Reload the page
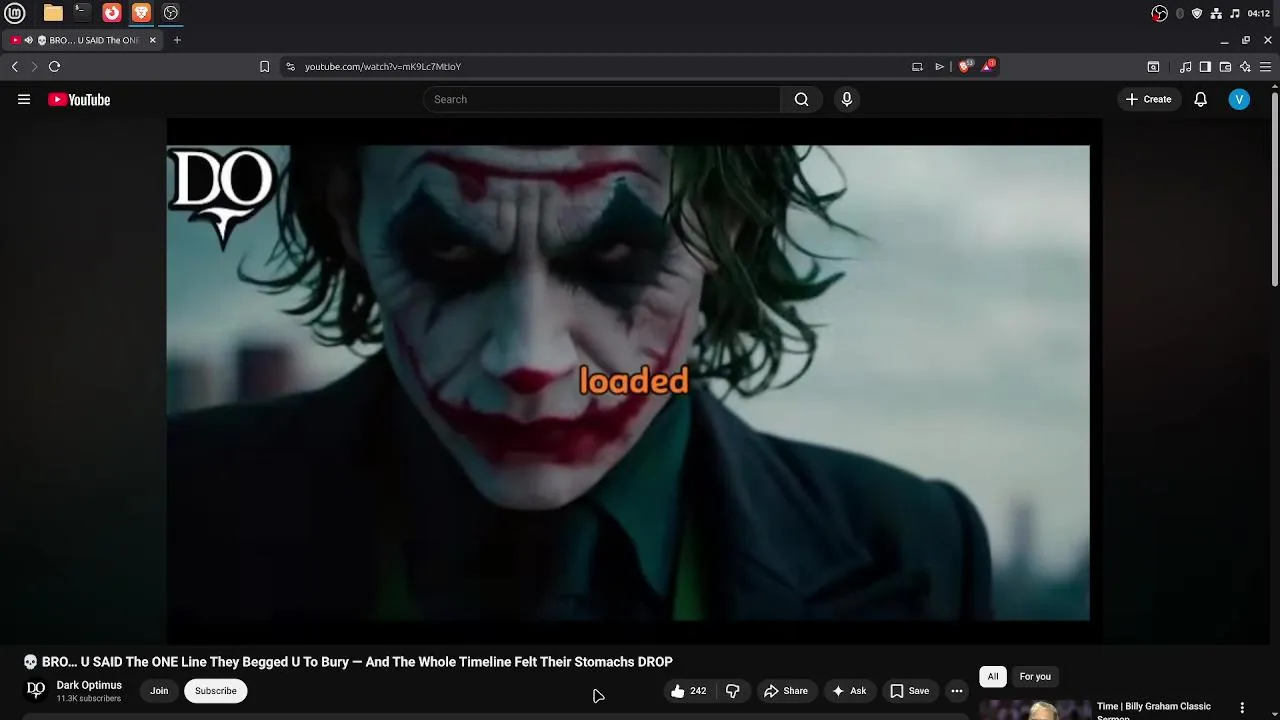The height and width of the screenshot is (720, 1280). pos(54,66)
